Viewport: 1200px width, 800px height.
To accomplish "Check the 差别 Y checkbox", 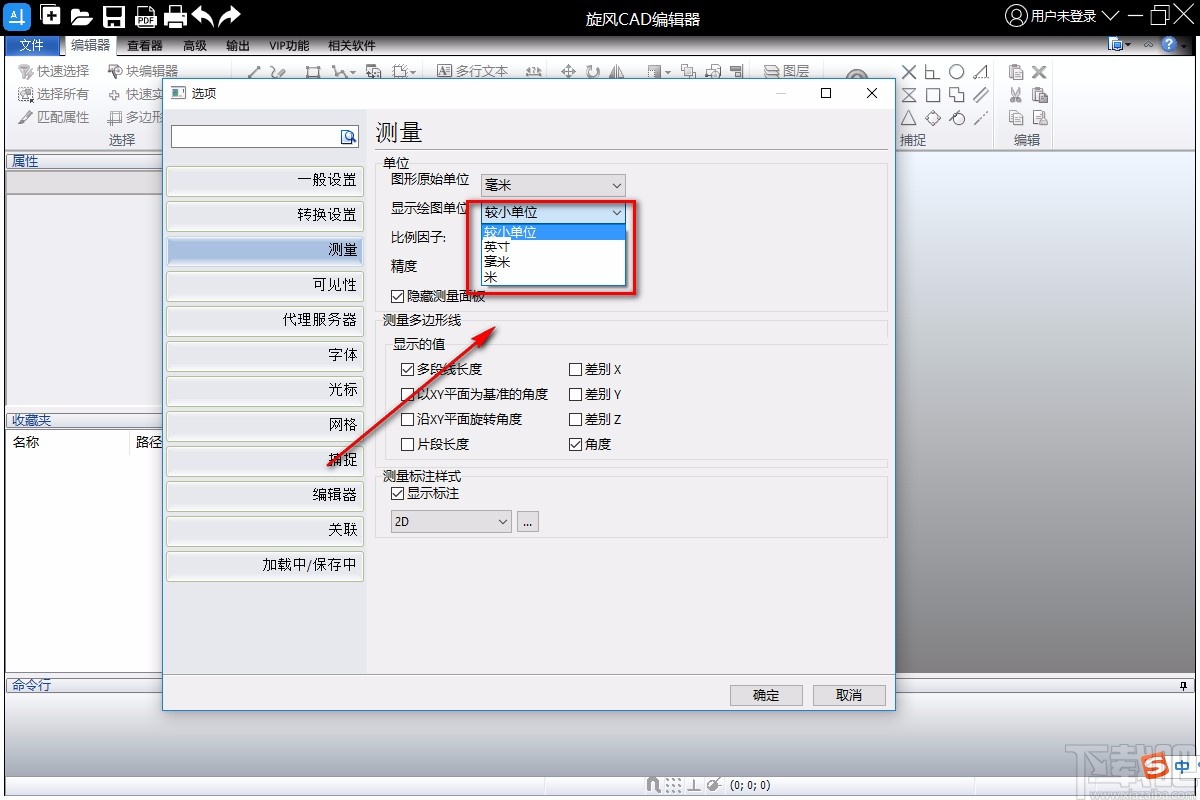I will pyautogui.click(x=576, y=394).
